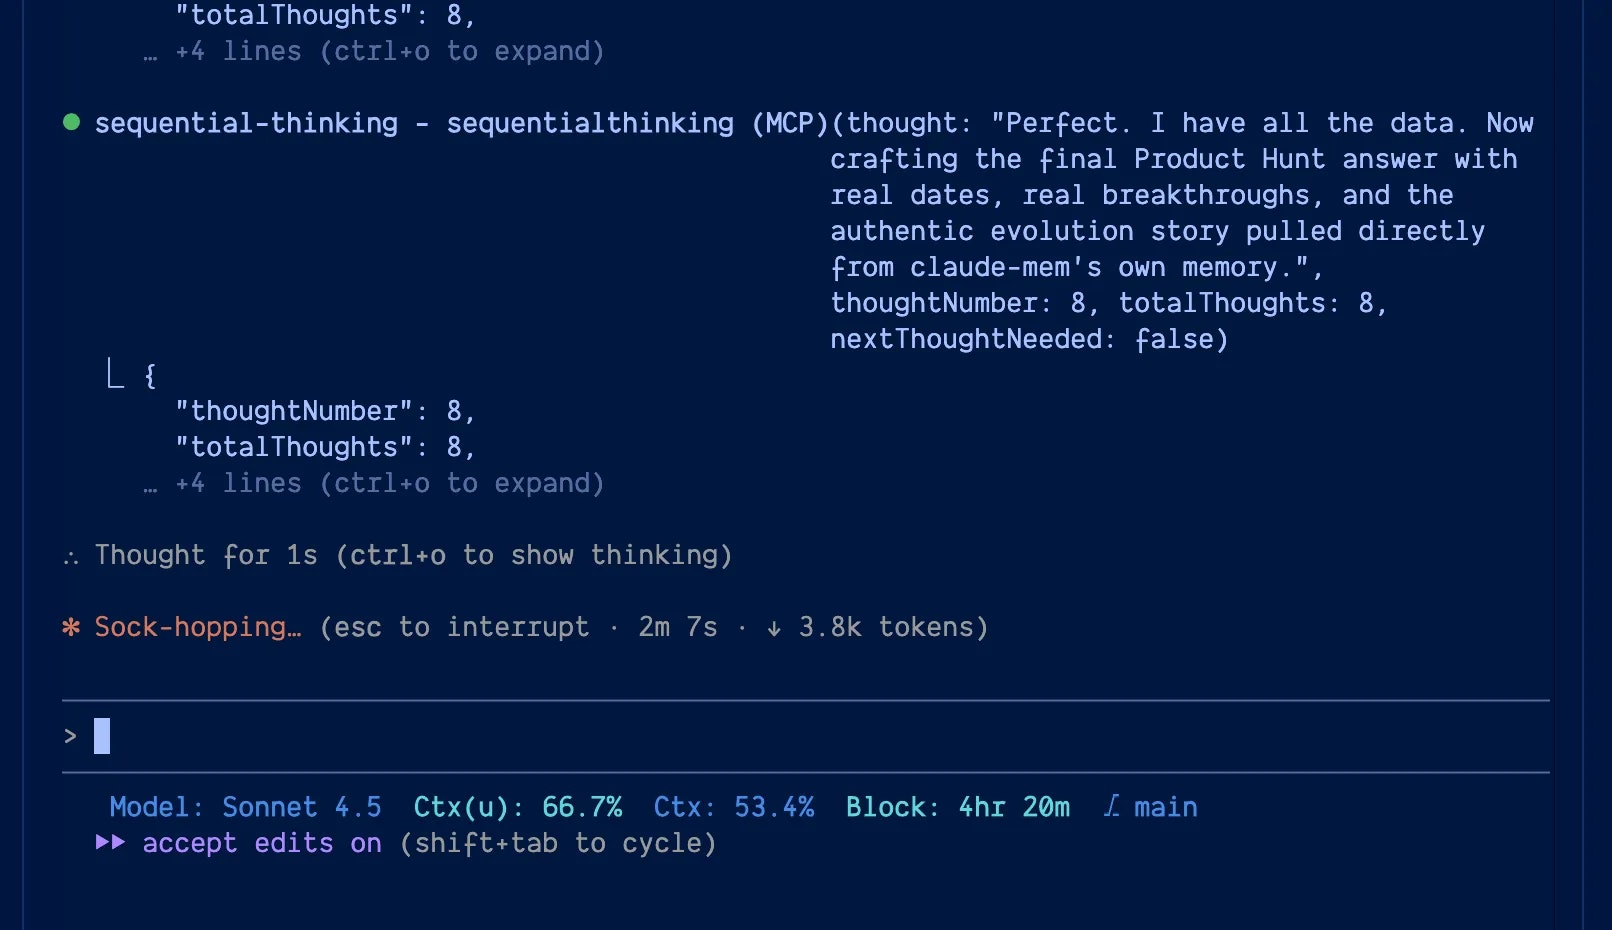
Task: Select the Block: 4hr 20m status item
Action: [x=957, y=807]
